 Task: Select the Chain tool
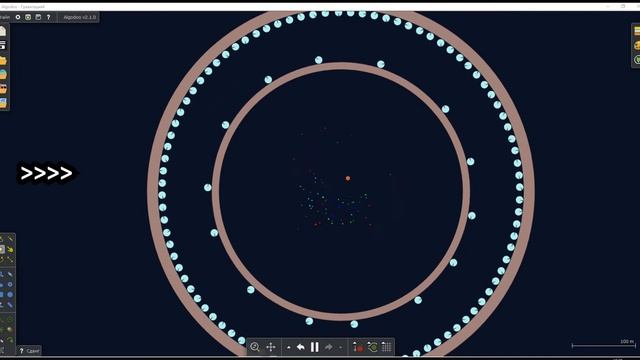[10, 305]
